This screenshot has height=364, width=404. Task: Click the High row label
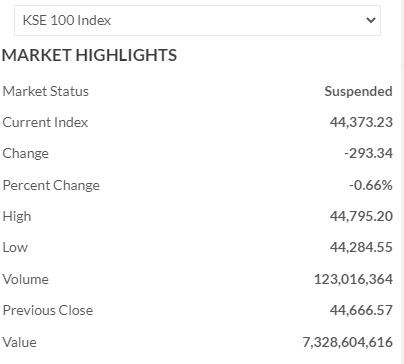[x=17, y=217]
